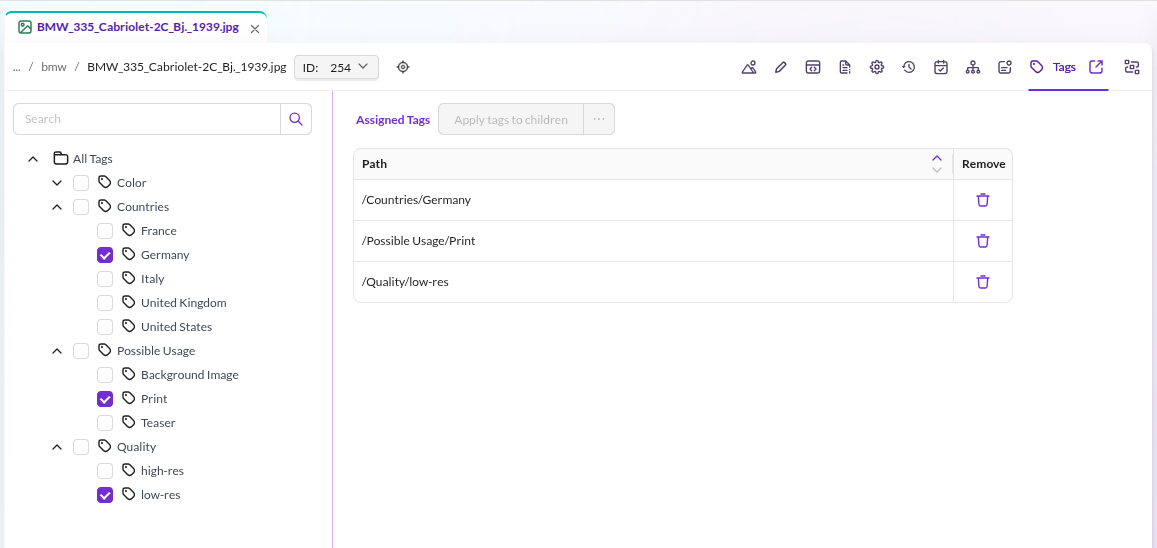1157x548 pixels.
Task: Check the Background Image tag checkbox
Action: coord(105,375)
